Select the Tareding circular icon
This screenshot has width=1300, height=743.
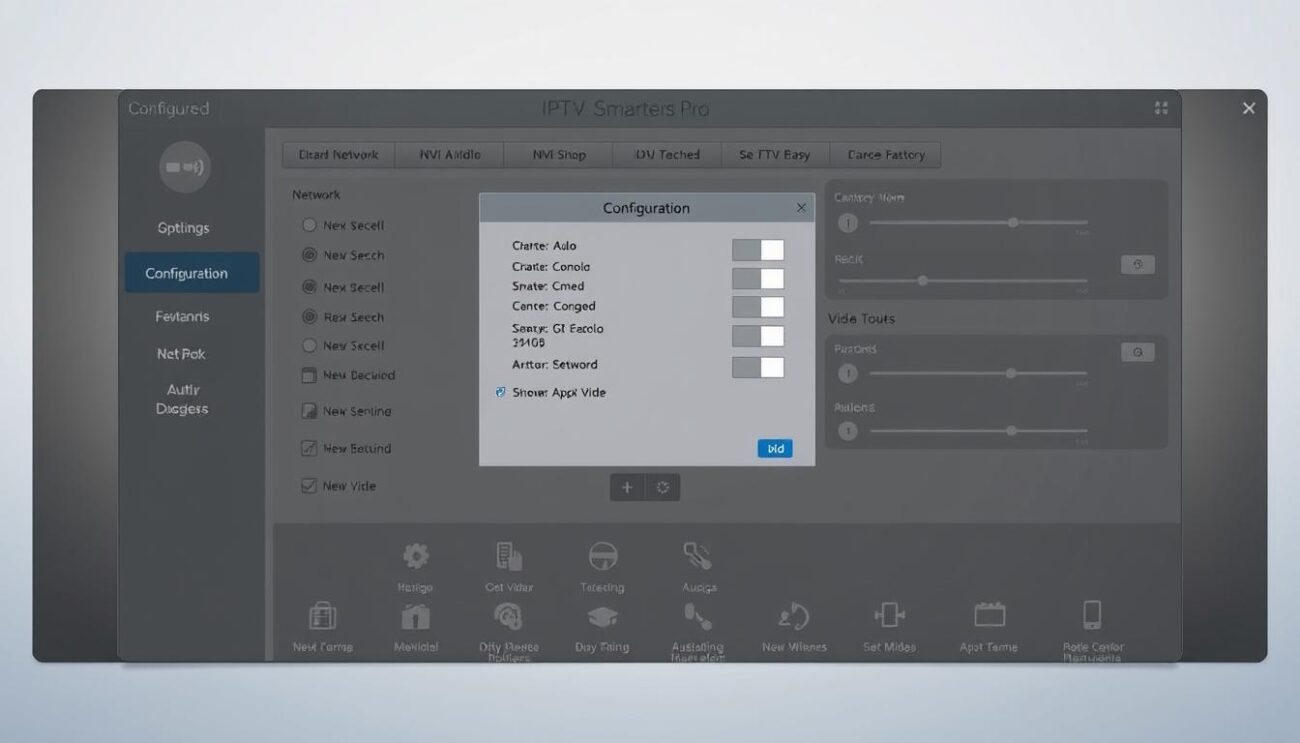click(x=602, y=557)
